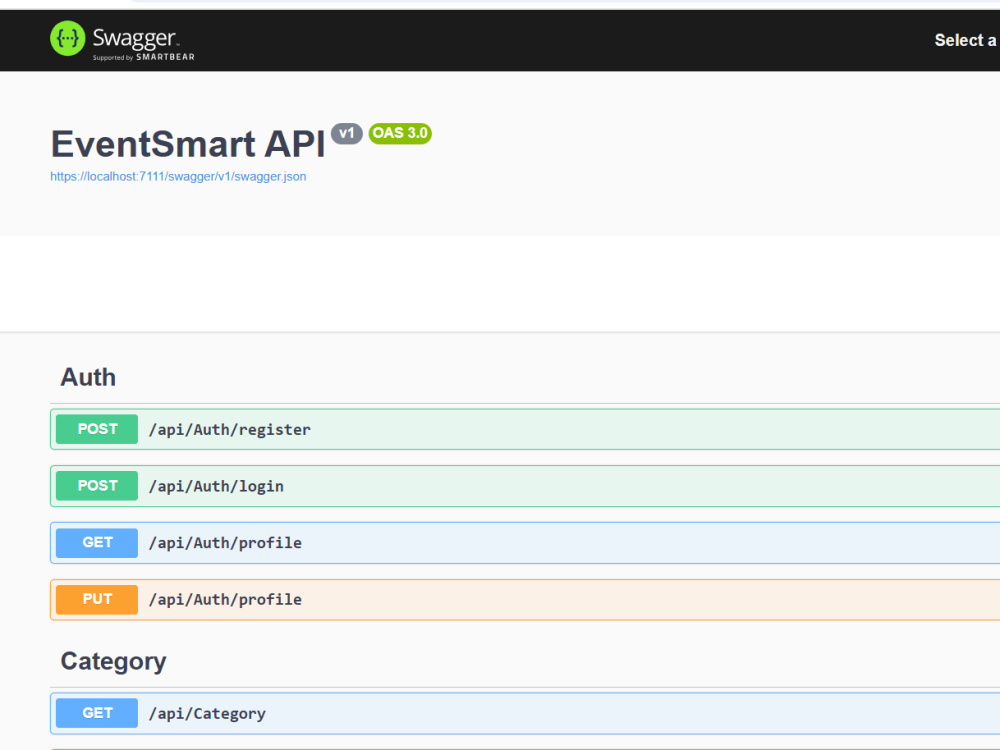Click the Supported by SMARTBEAR text

pyautogui.click(x=143, y=57)
